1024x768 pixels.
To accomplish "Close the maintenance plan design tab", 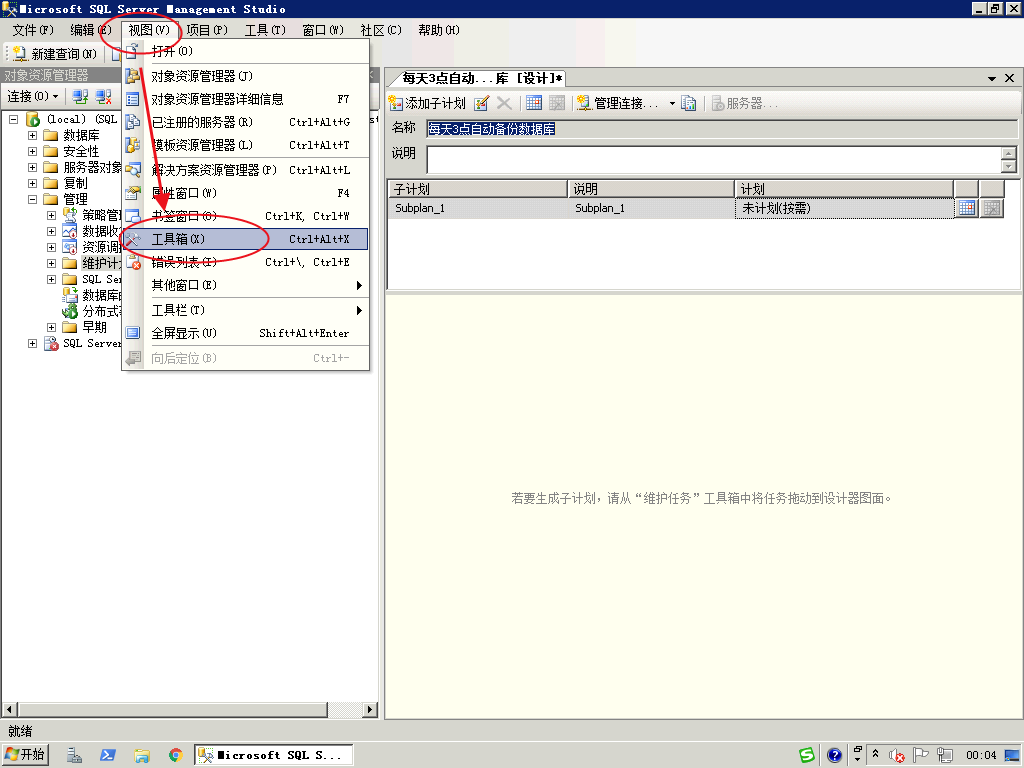I will (x=1010, y=78).
